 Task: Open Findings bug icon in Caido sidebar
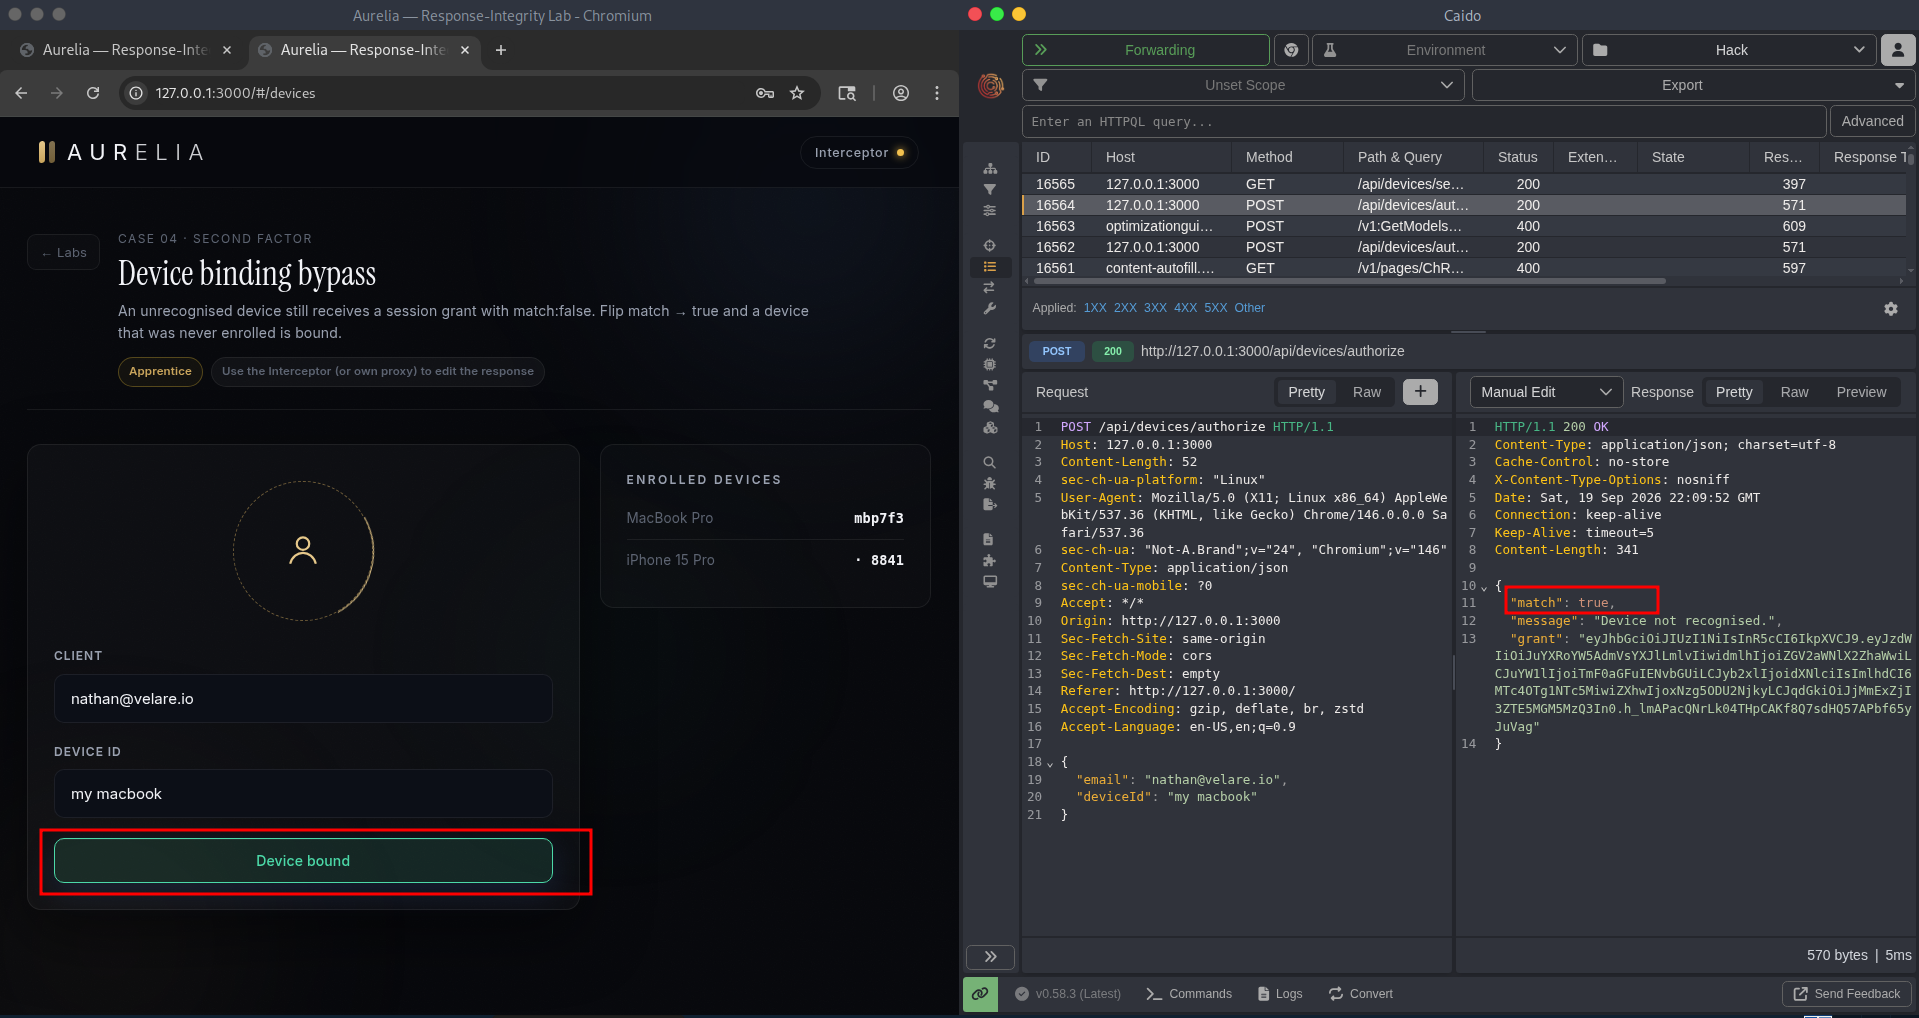pos(990,483)
